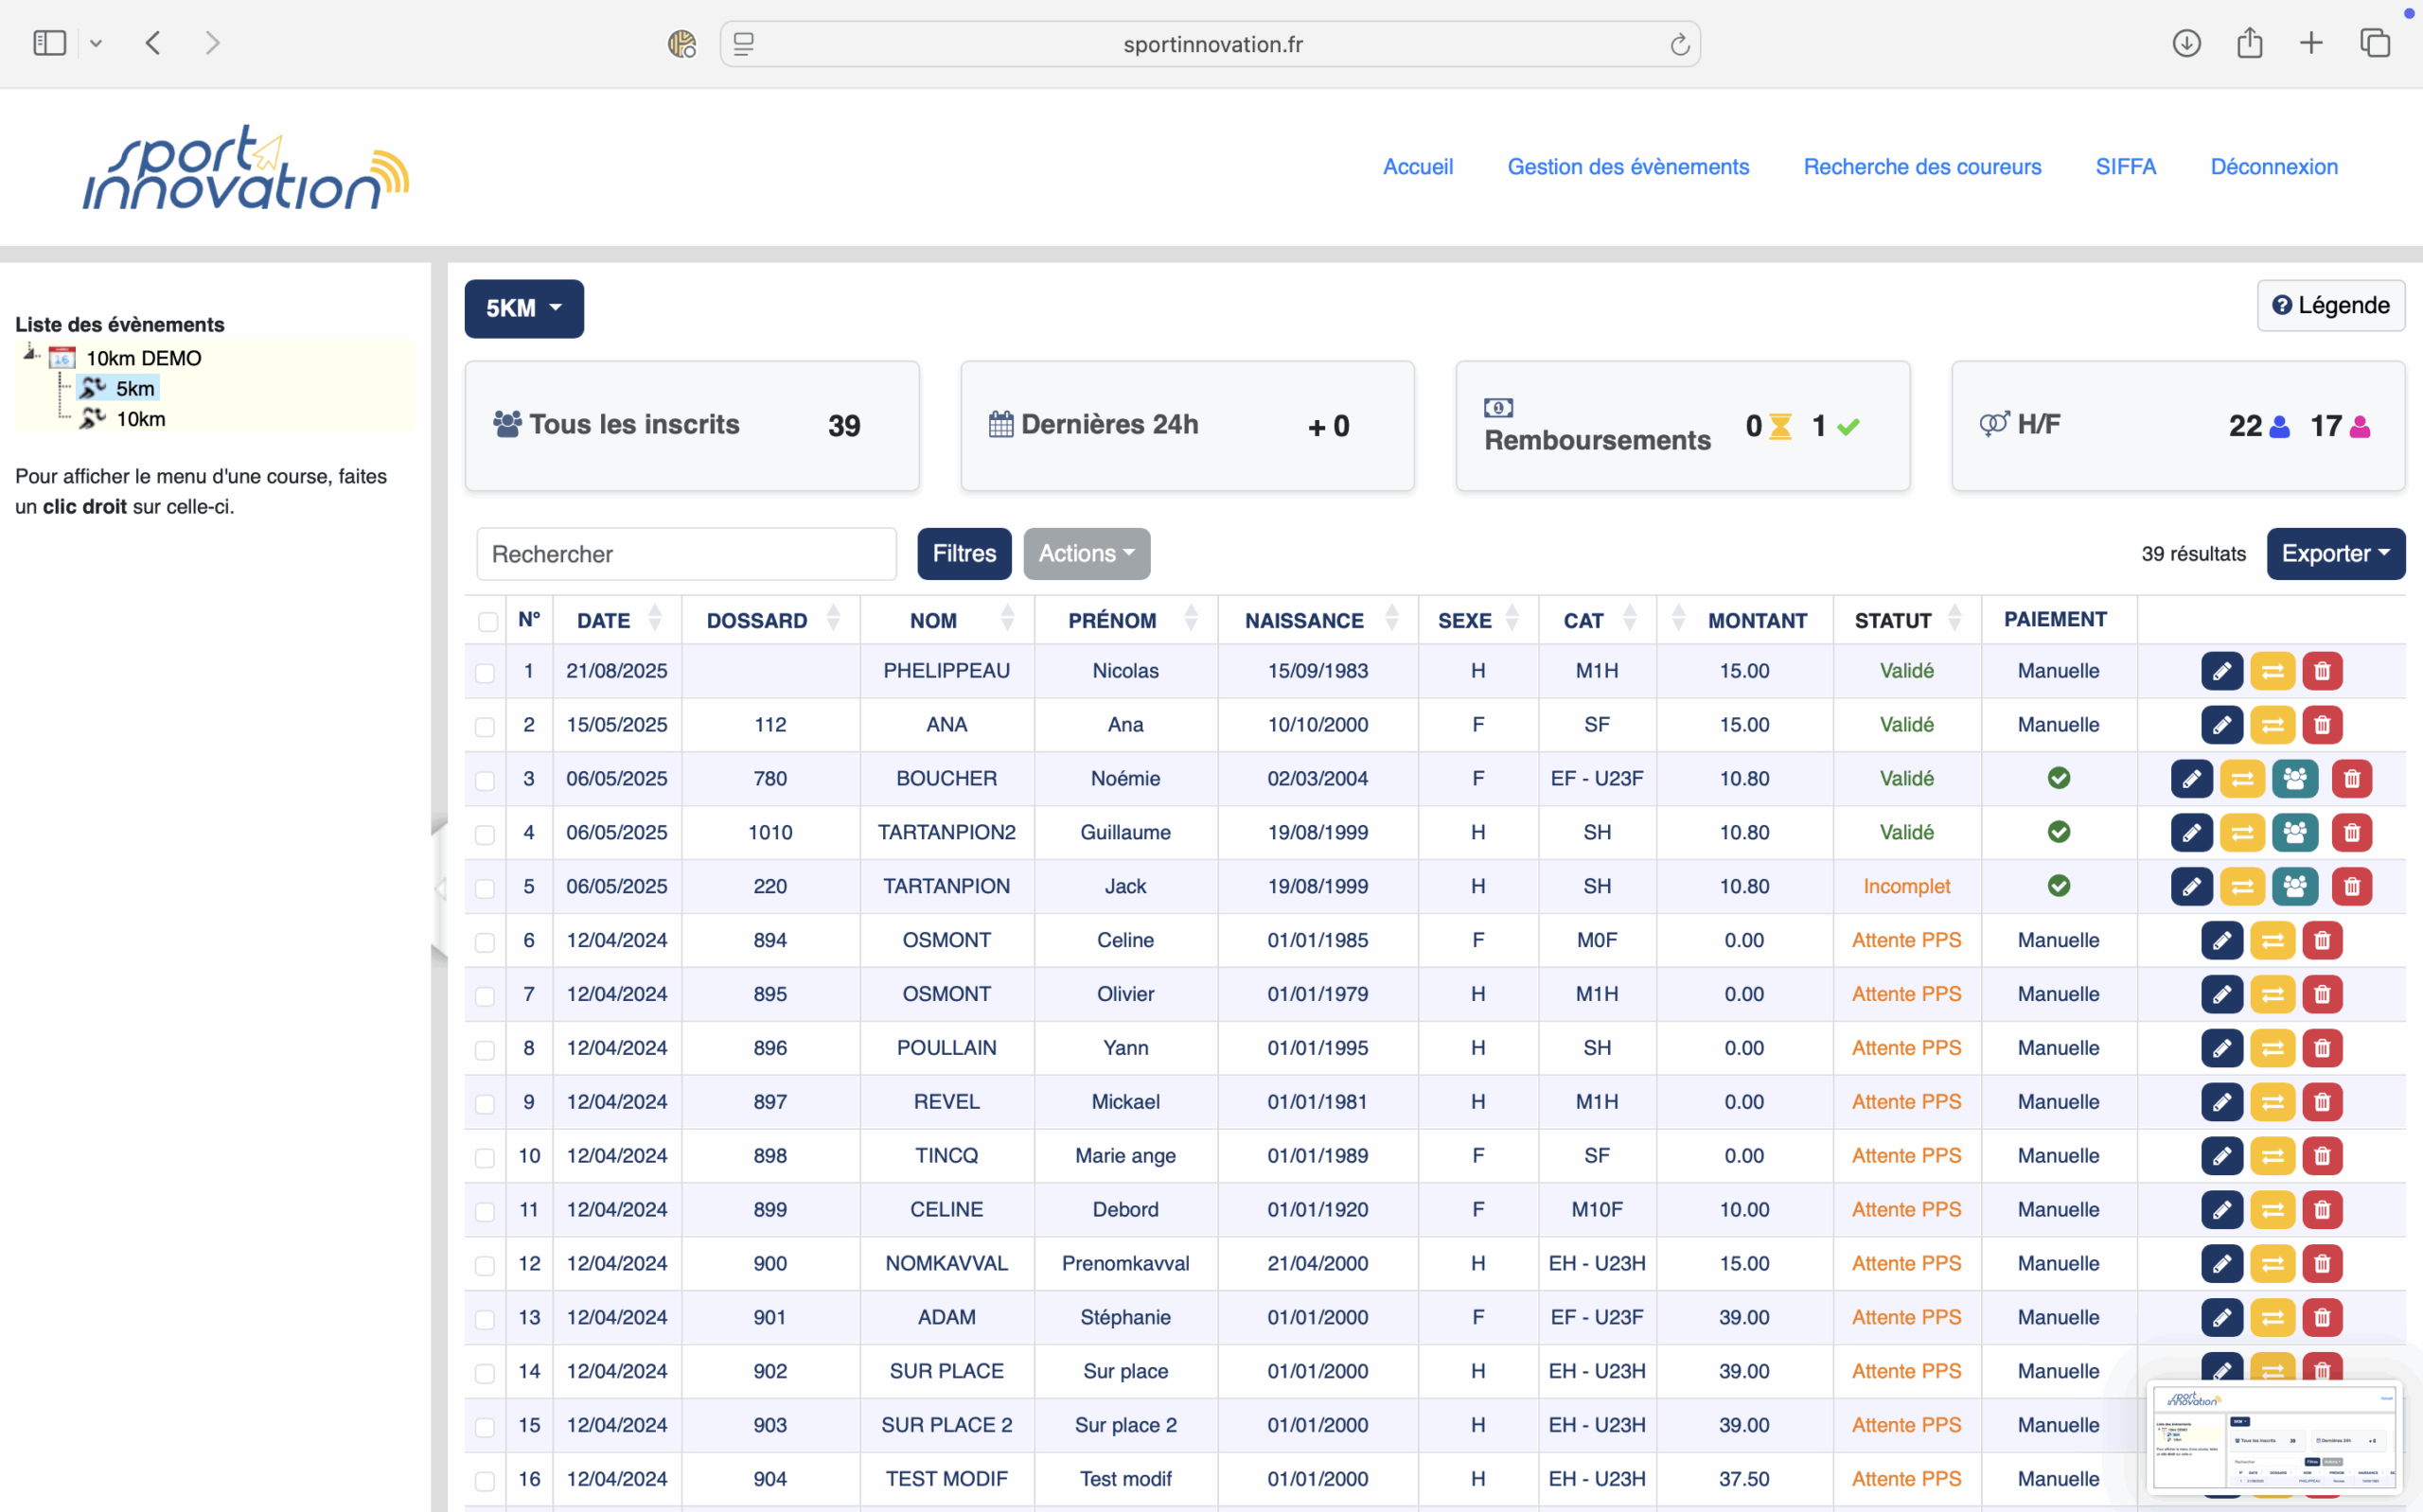Go to Gestion des évènements menu
The width and height of the screenshot is (2423, 1512).
coord(1627,167)
